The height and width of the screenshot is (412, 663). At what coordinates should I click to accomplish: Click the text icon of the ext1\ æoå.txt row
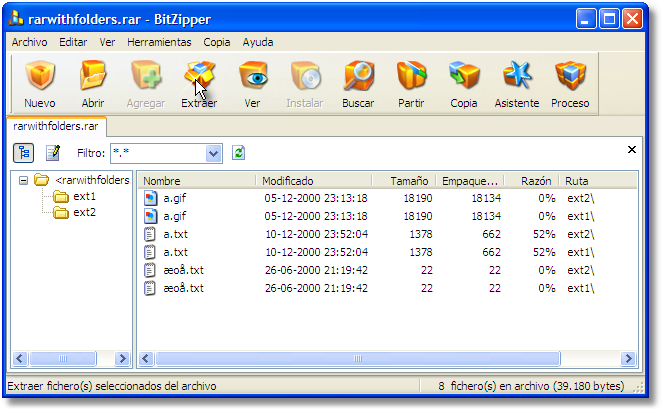150,288
